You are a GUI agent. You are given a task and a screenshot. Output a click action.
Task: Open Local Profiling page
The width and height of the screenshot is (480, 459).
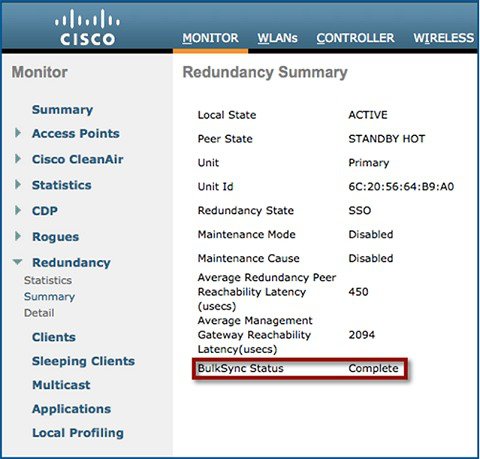pos(78,433)
